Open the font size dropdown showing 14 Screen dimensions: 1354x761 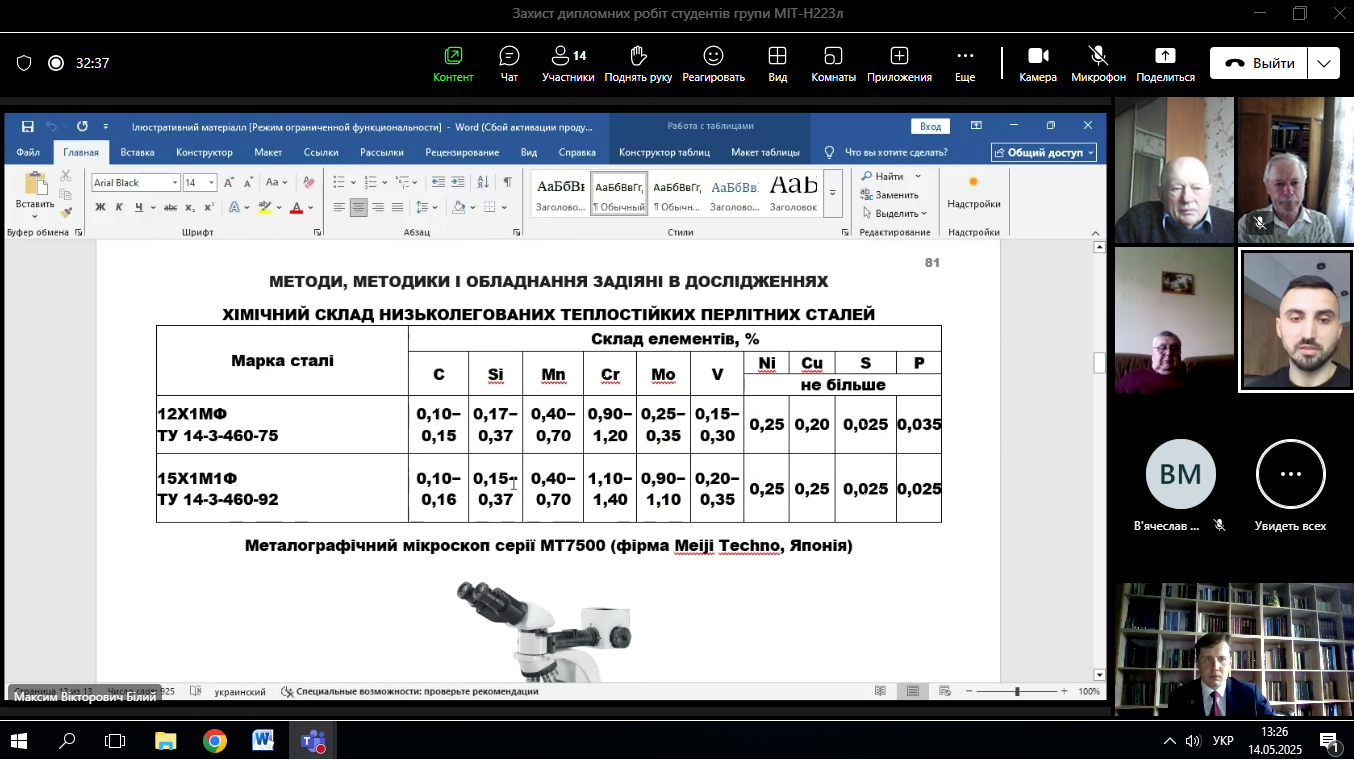coord(212,183)
